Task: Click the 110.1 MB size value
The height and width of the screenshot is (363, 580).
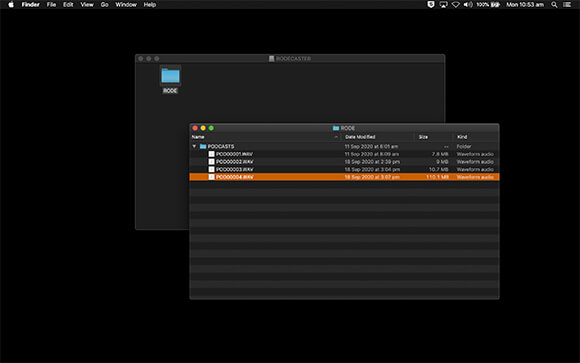Action: click(437, 177)
